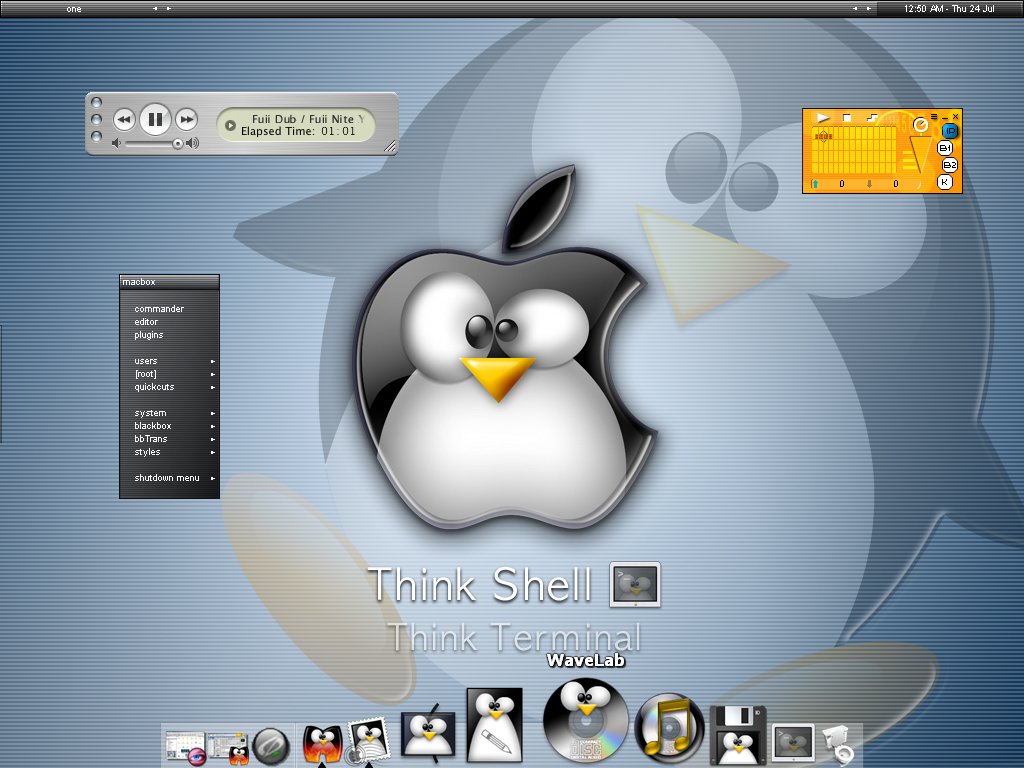Click the volume slider knob

[x=178, y=144]
